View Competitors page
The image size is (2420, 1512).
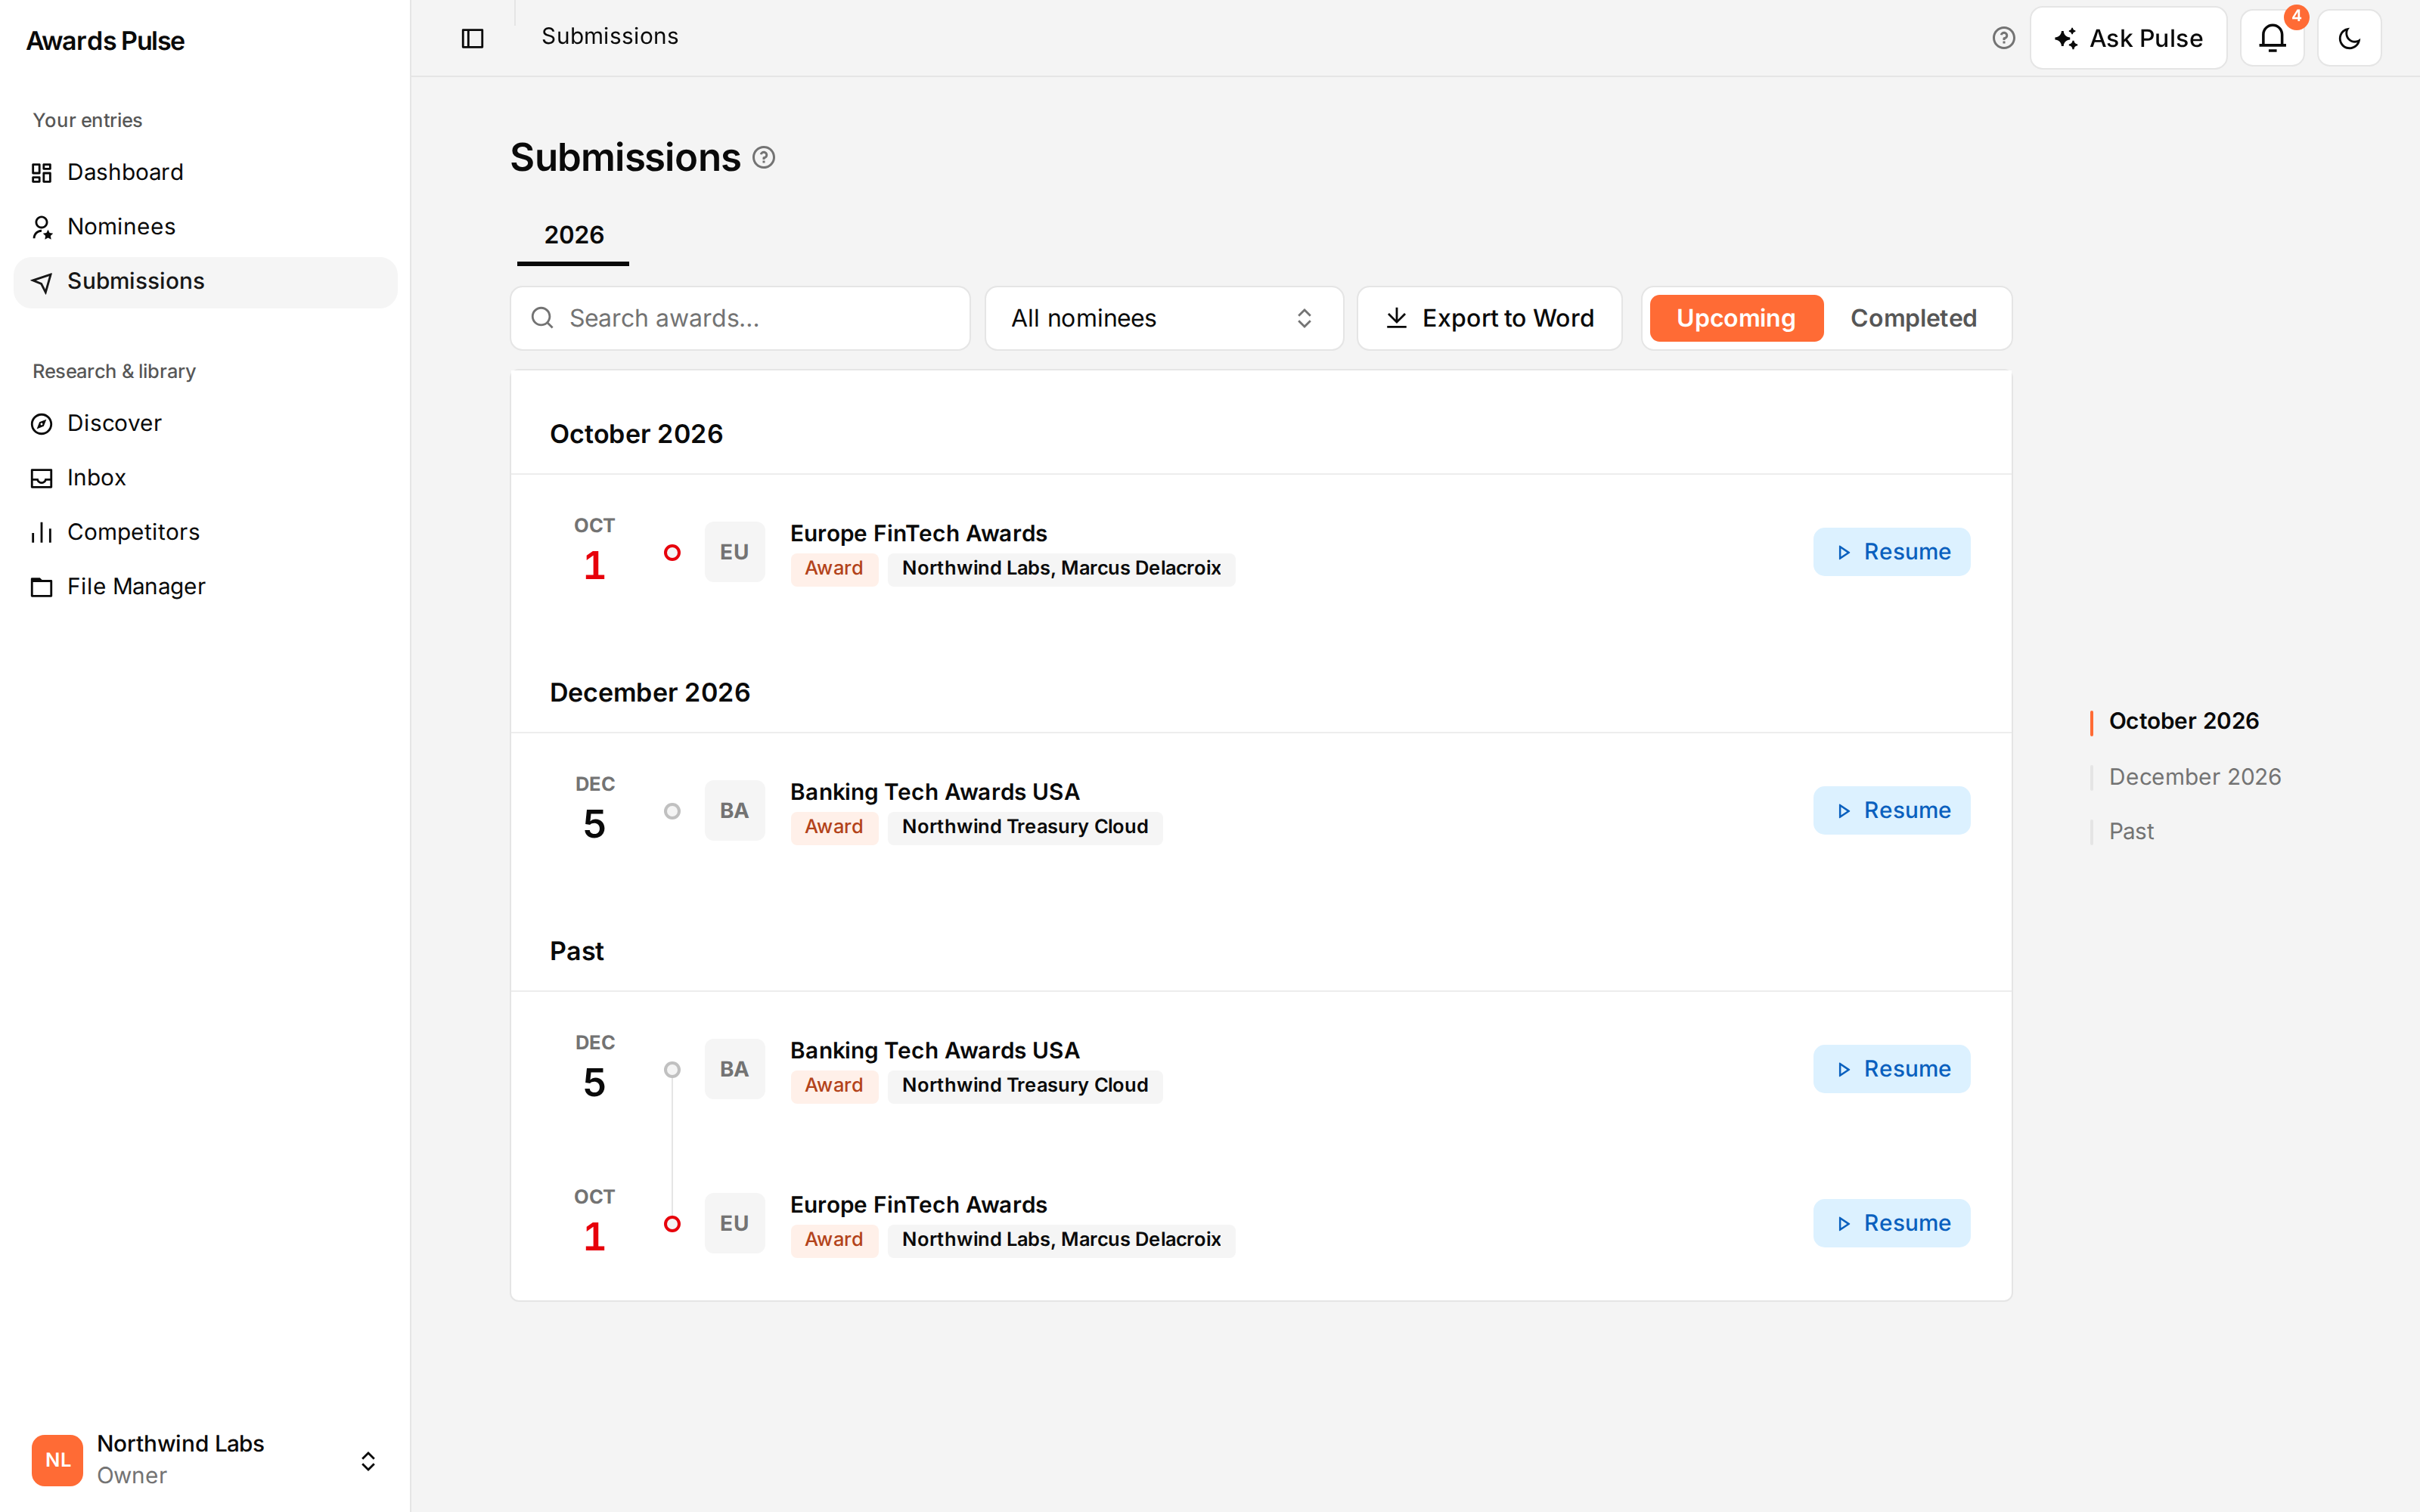pyautogui.click(x=205, y=532)
